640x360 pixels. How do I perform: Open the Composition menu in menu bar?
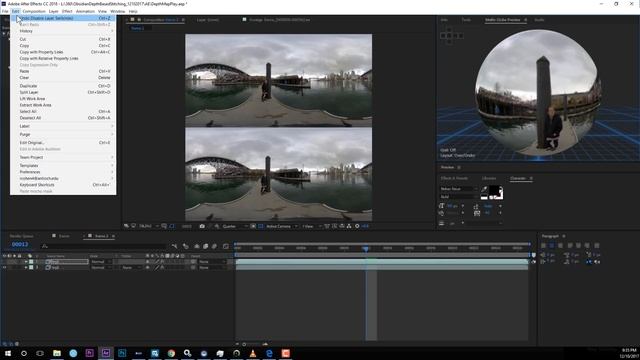[34, 11]
